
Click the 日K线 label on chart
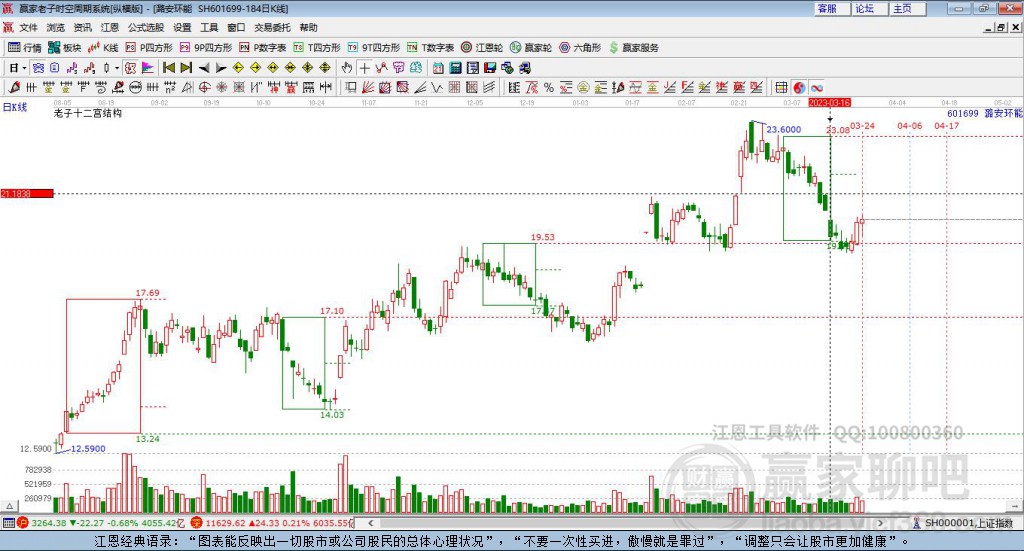[15, 107]
